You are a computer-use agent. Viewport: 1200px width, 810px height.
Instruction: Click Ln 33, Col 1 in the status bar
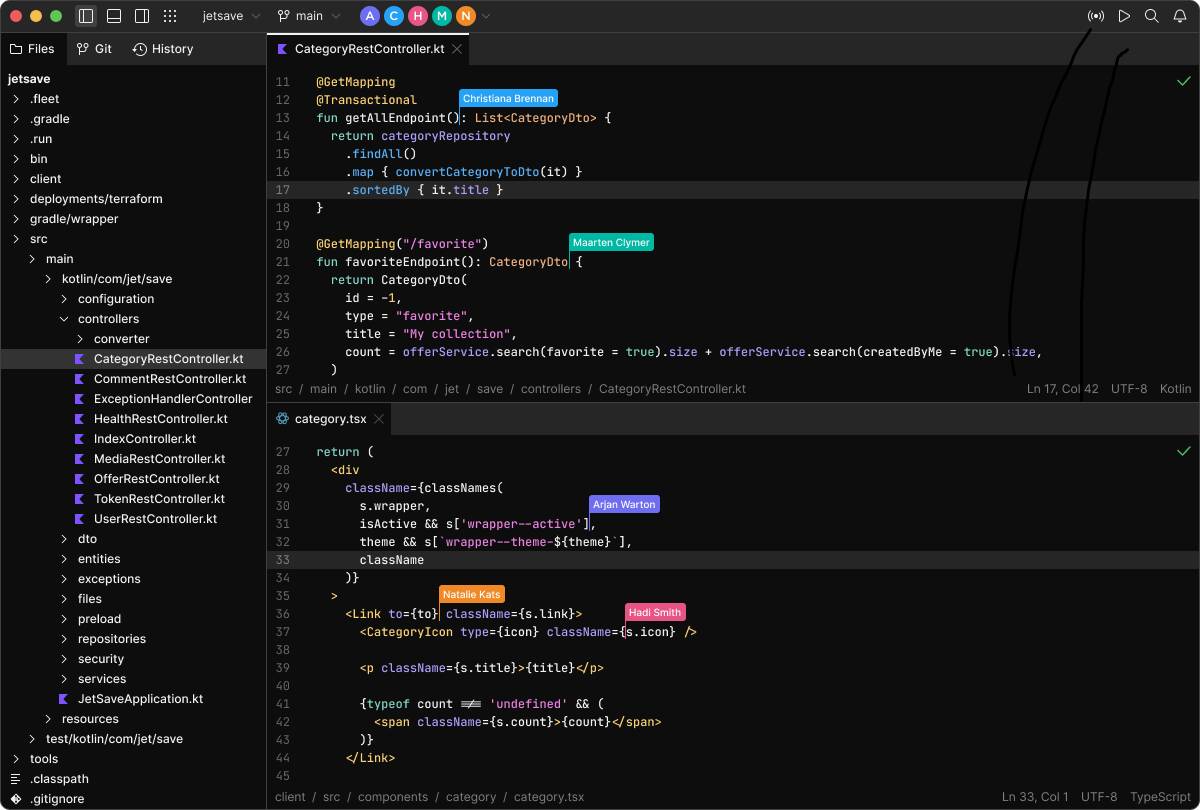click(1034, 797)
